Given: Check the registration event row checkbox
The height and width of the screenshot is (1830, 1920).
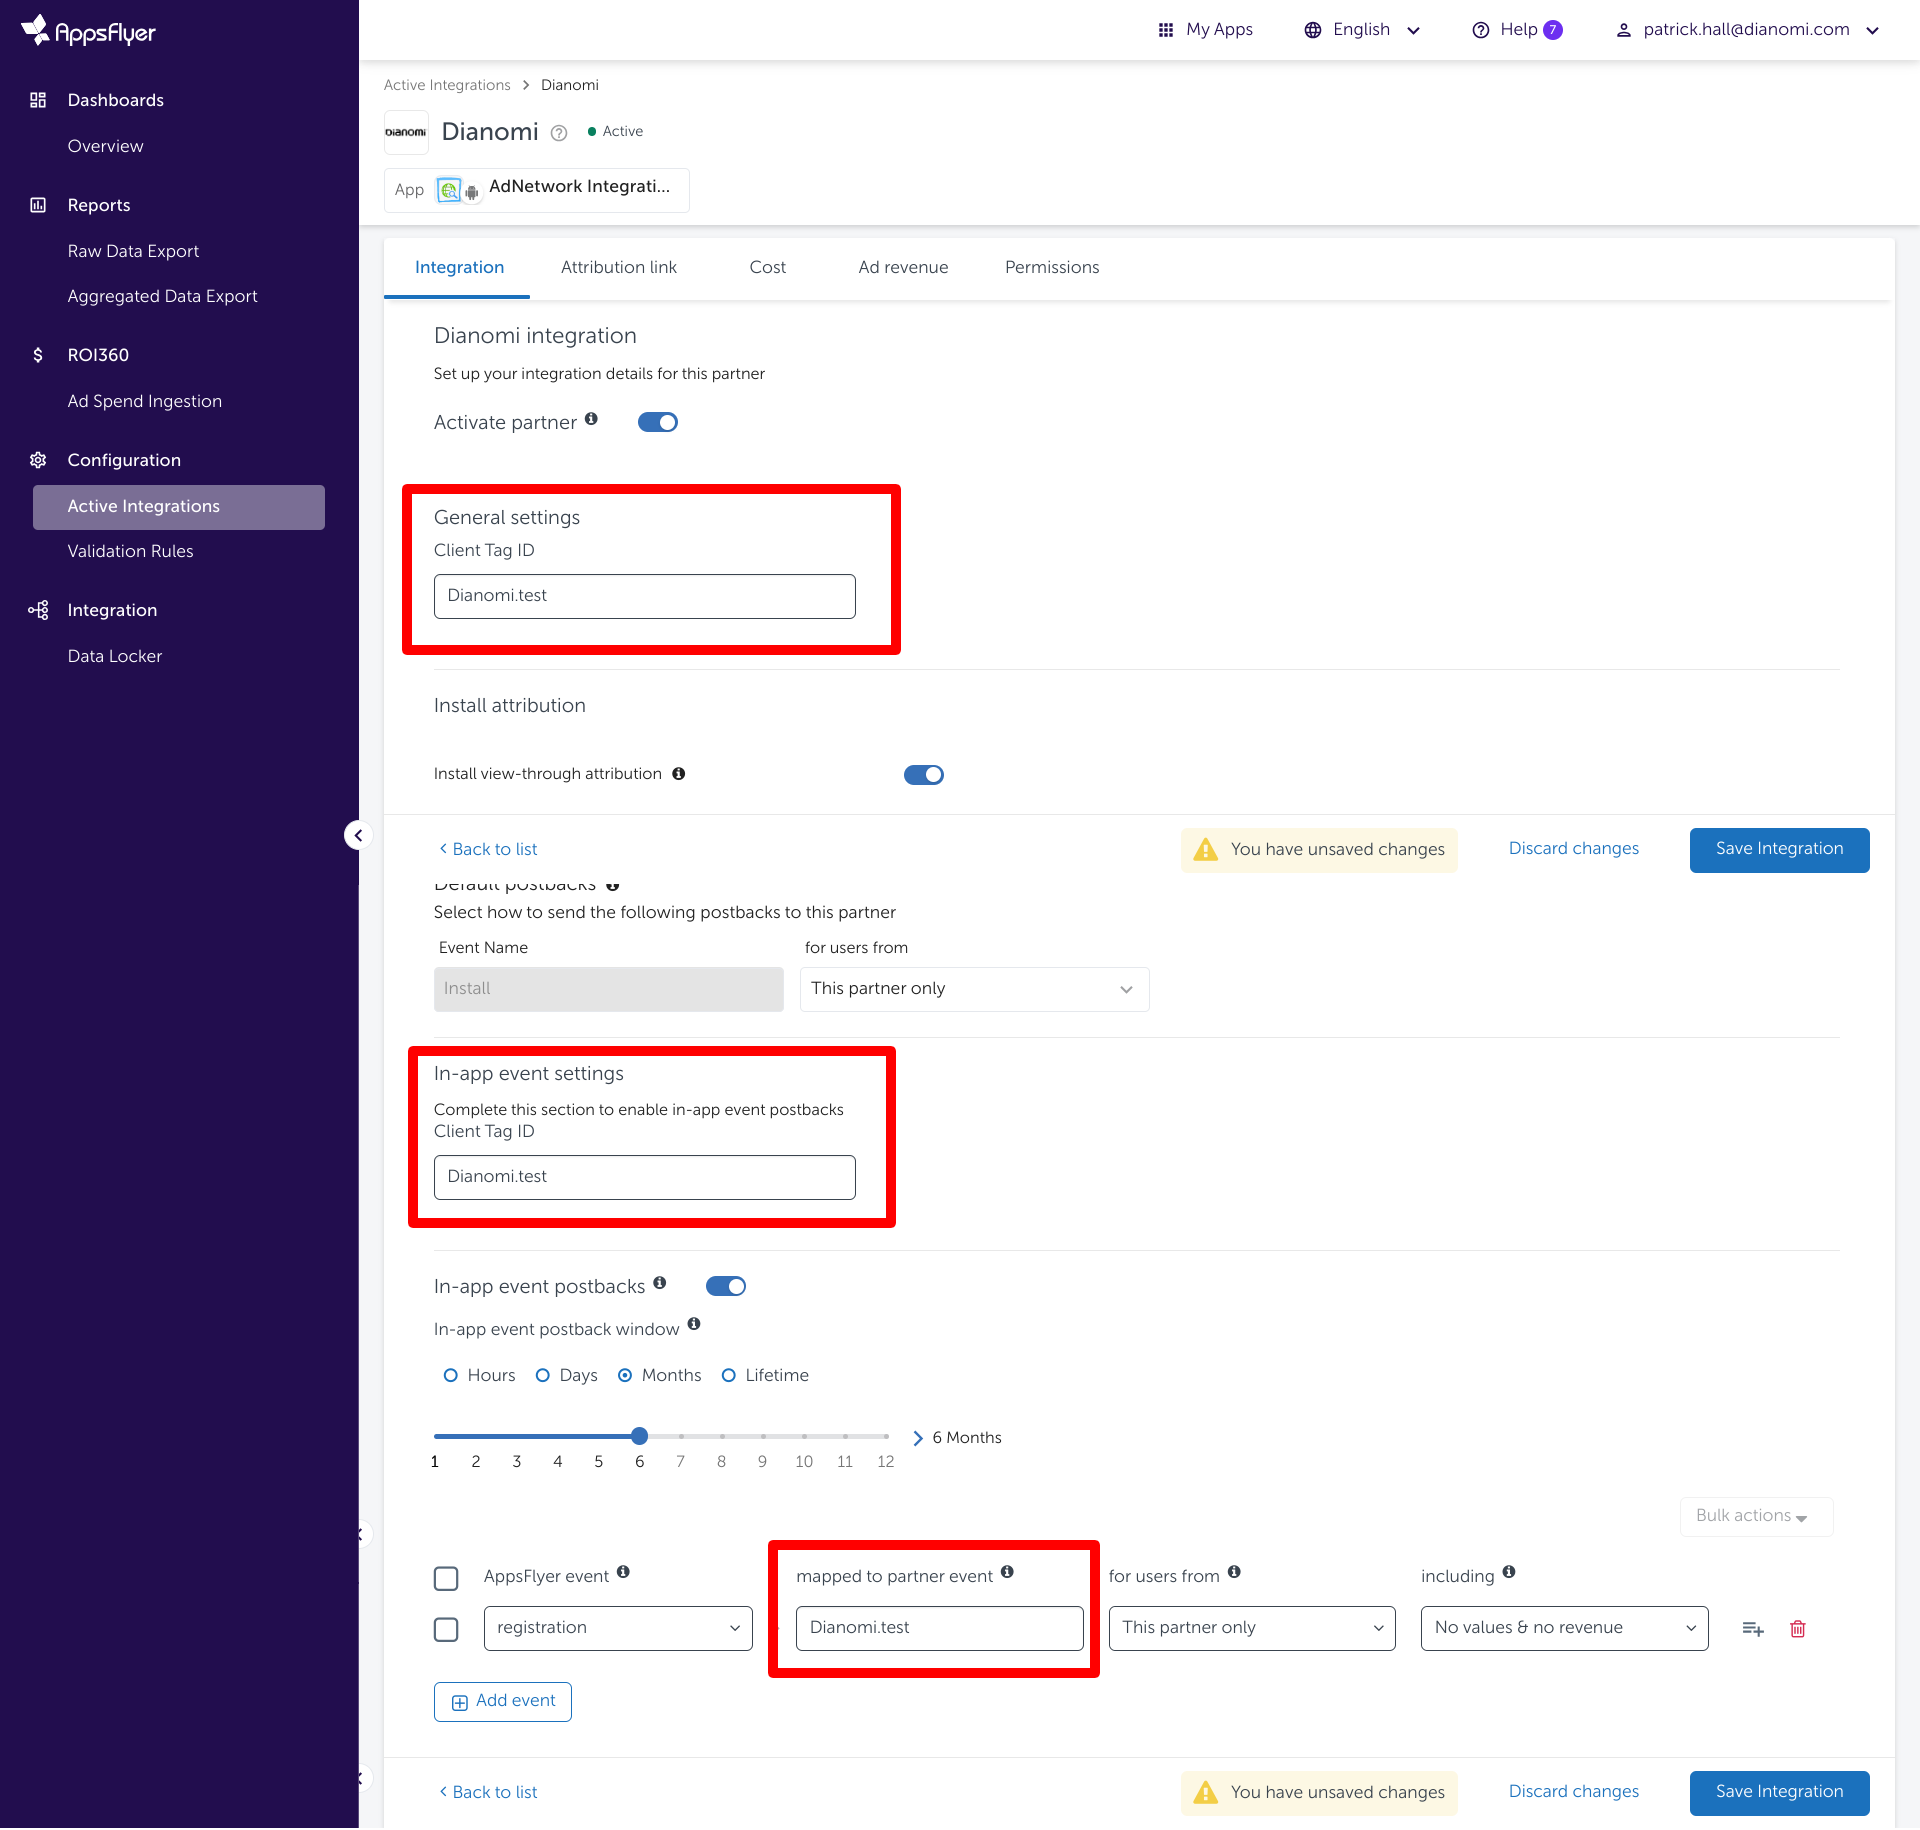Looking at the screenshot, I should point(446,1630).
